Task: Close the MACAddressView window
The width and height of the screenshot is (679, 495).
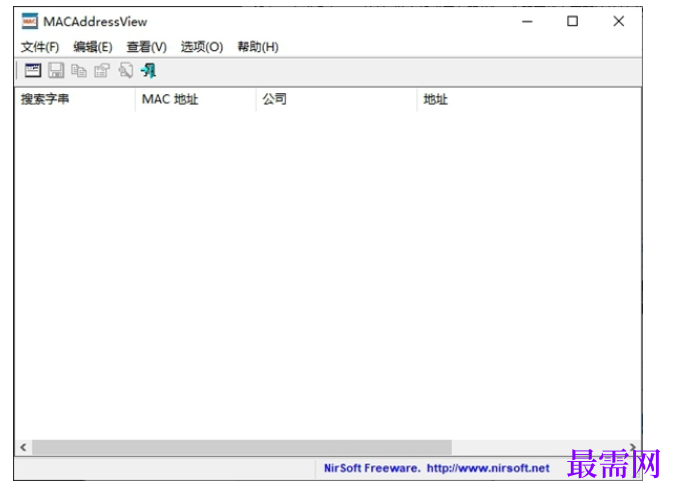Action: click(619, 21)
